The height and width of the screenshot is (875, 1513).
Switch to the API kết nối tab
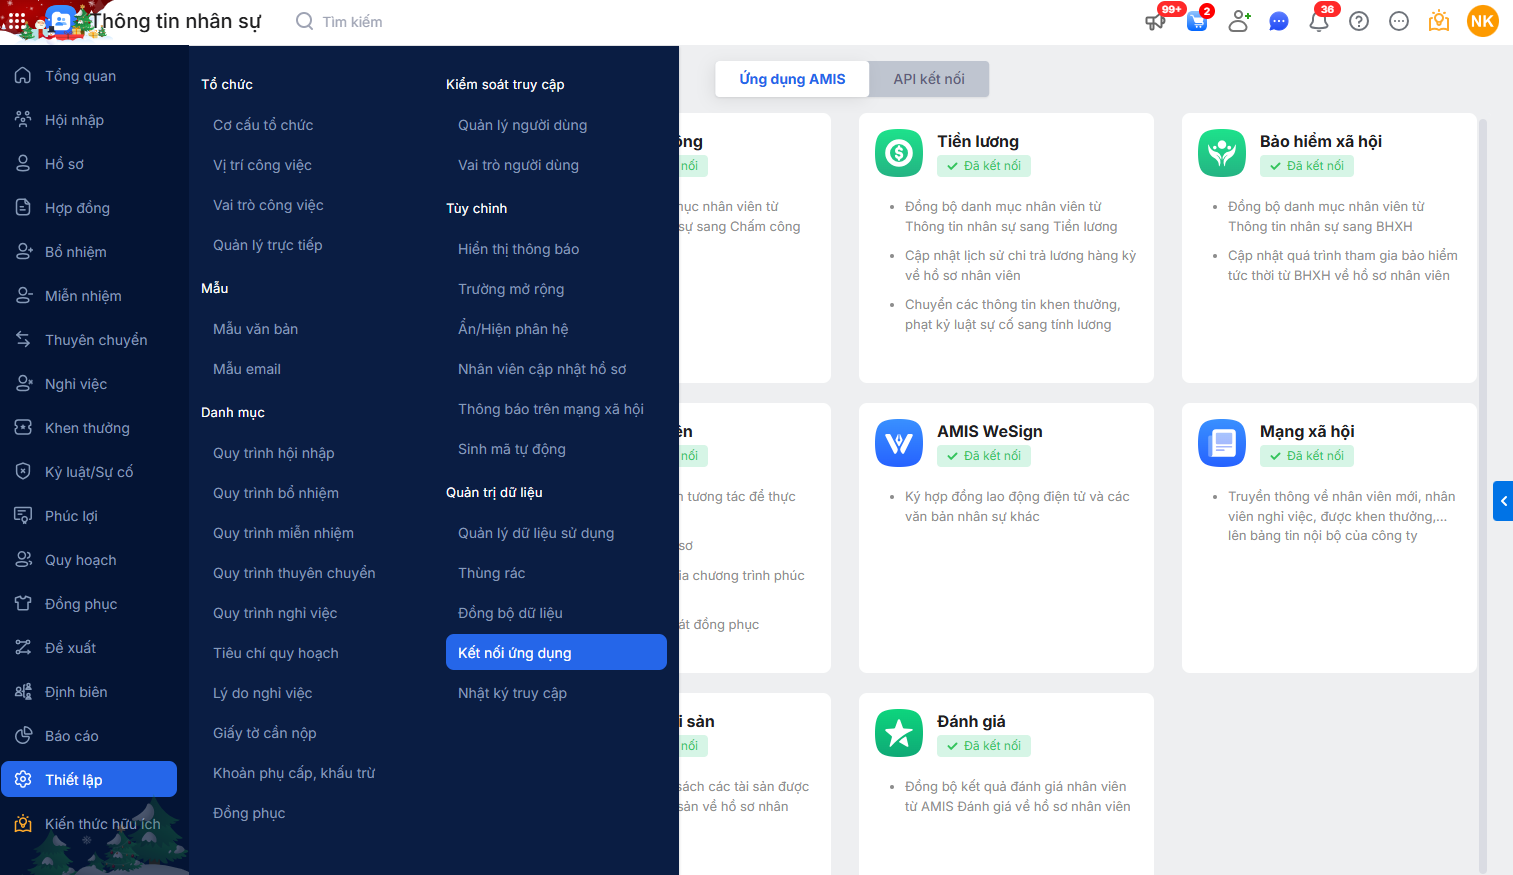click(x=929, y=79)
